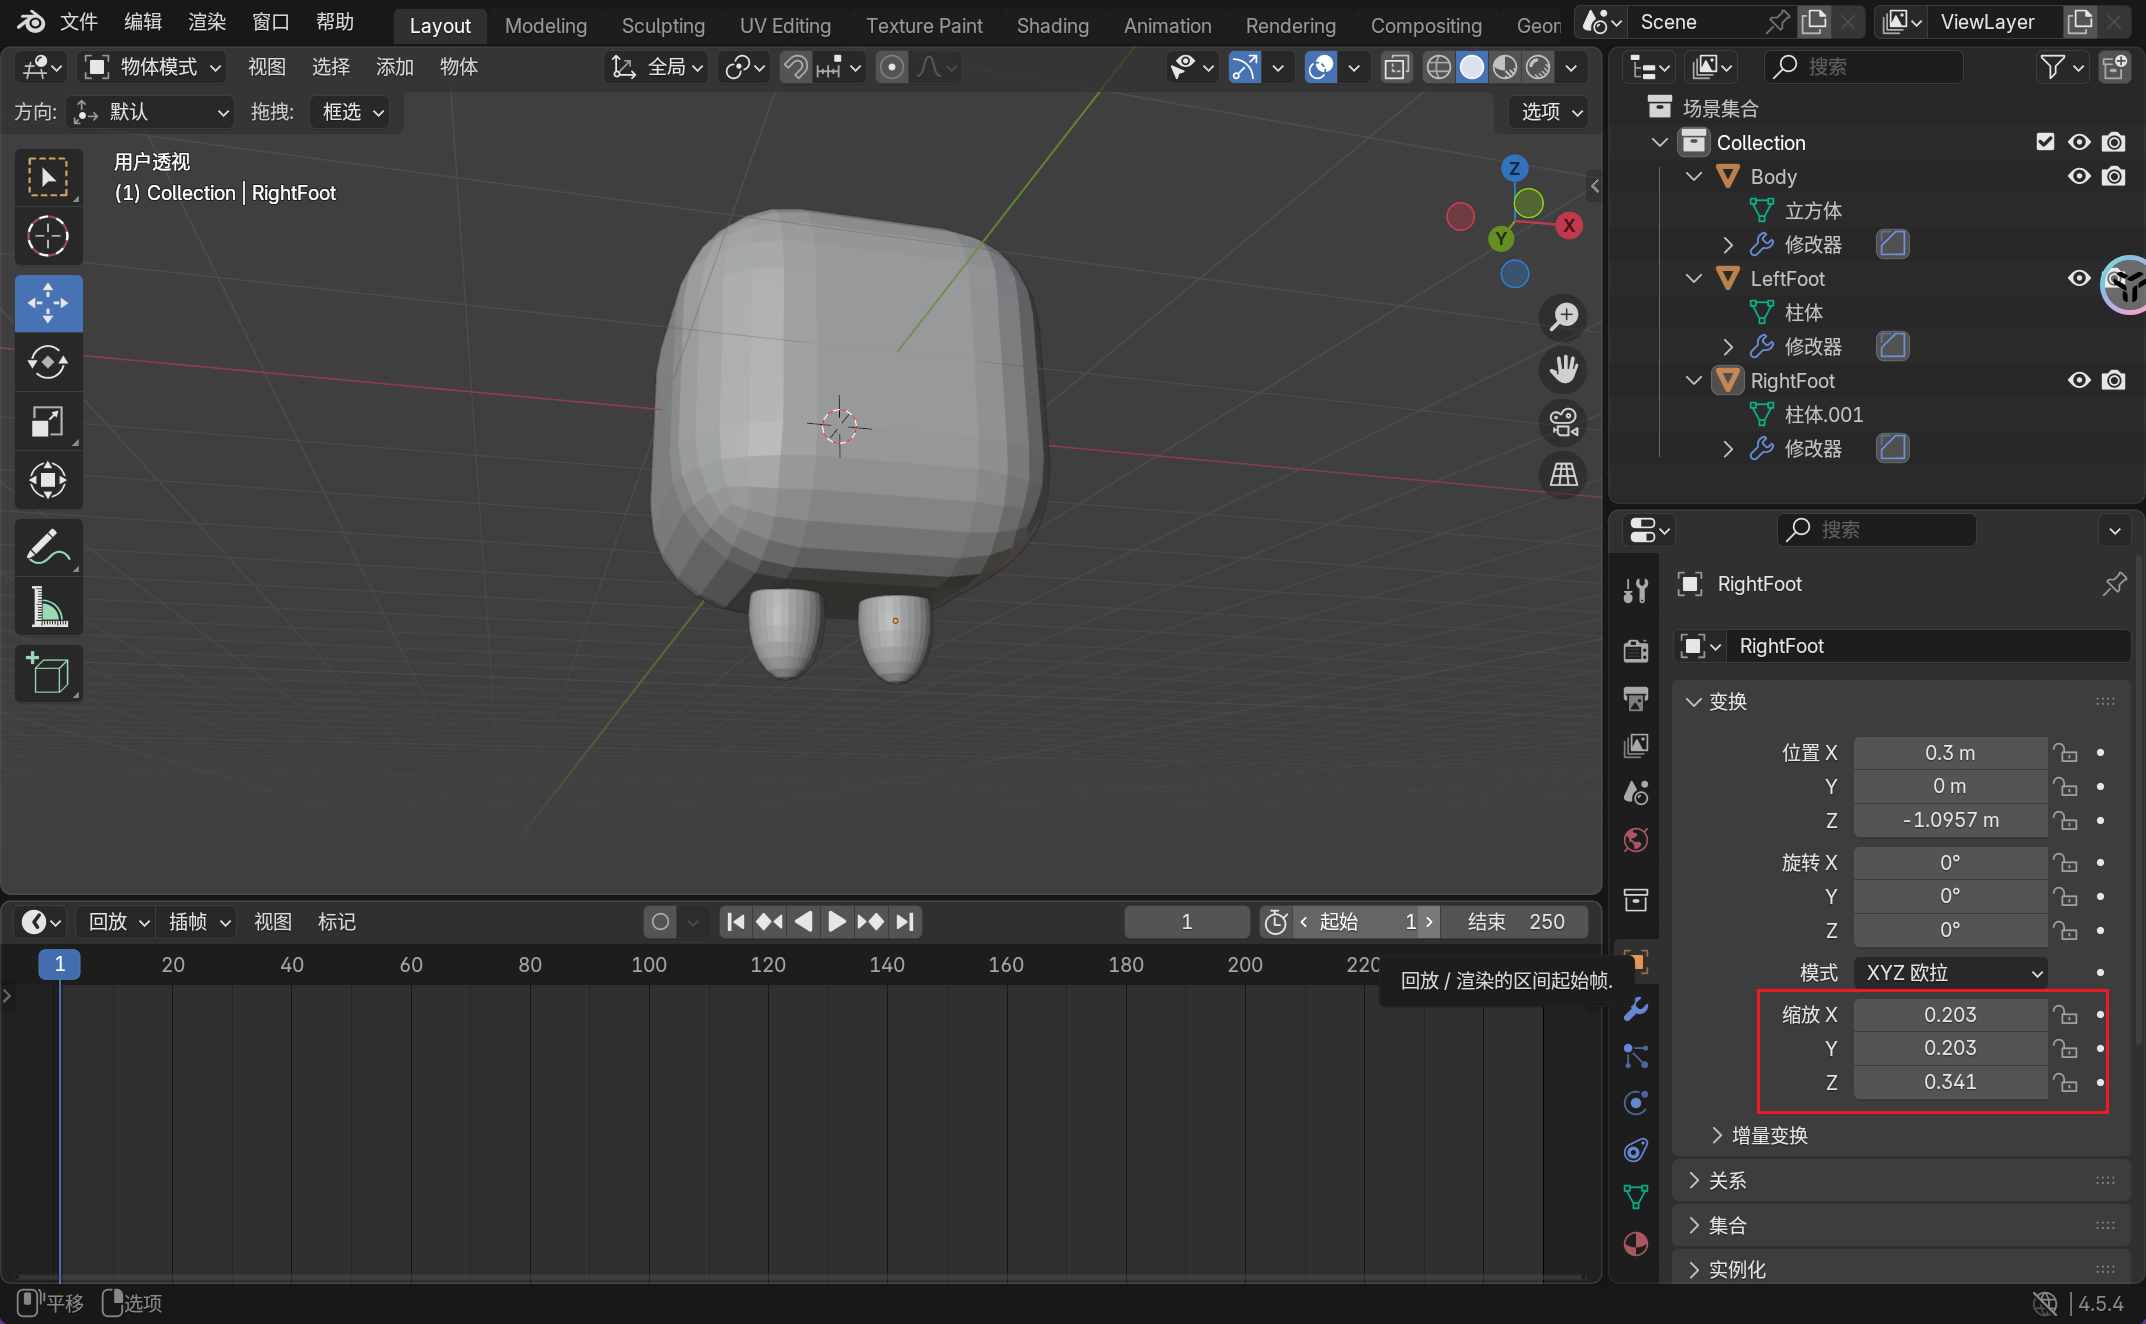The image size is (2146, 1324).
Task: Open the 物体模式 mode dropdown
Action: coord(154,67)
